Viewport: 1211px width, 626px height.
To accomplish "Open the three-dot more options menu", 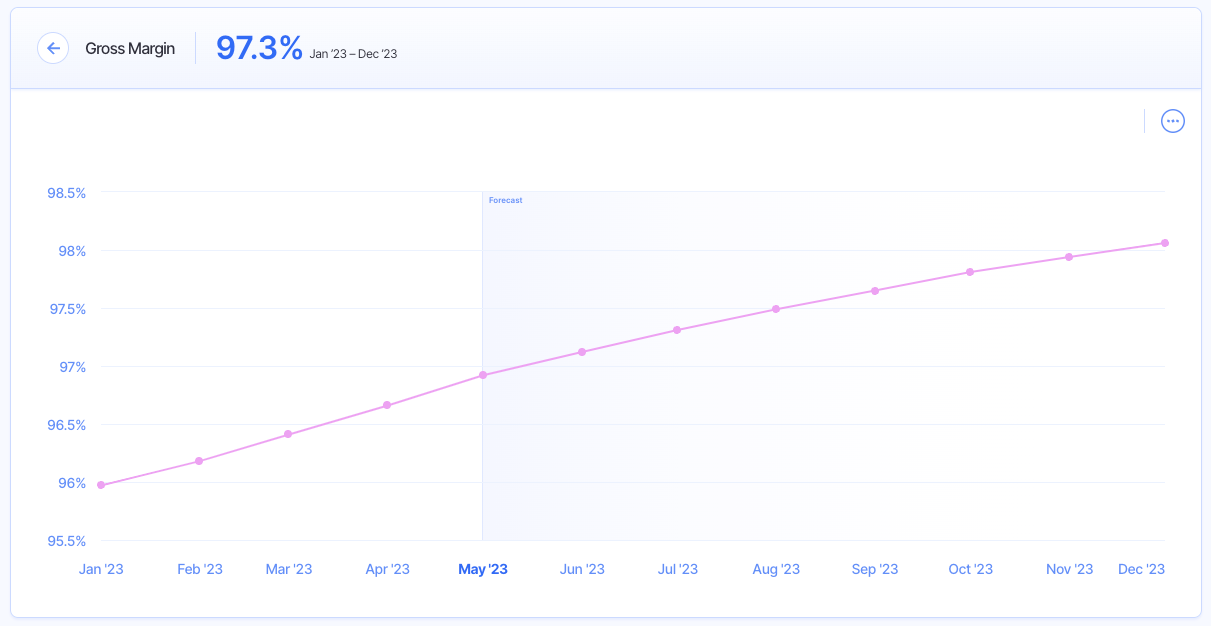I will [1172, 121].
